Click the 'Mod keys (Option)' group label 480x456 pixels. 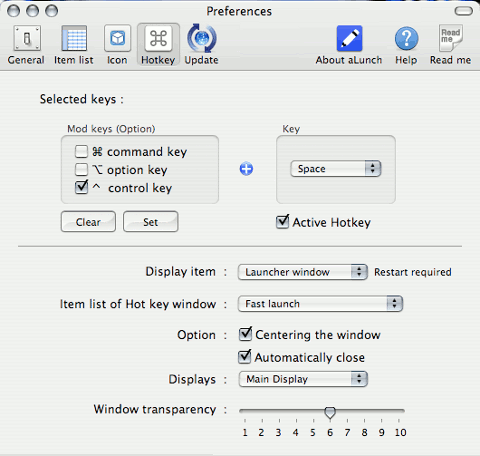(x=111, y=129)
